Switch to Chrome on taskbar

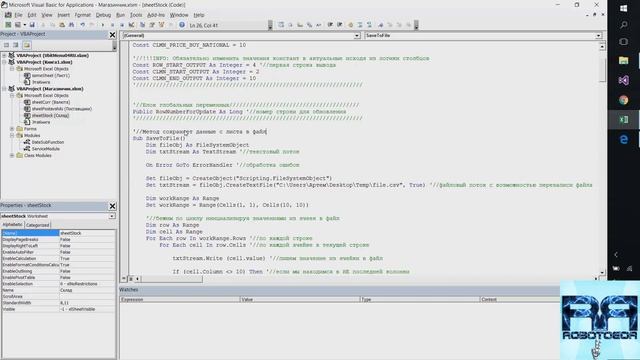pyautogui.click(x=623, y=100)
